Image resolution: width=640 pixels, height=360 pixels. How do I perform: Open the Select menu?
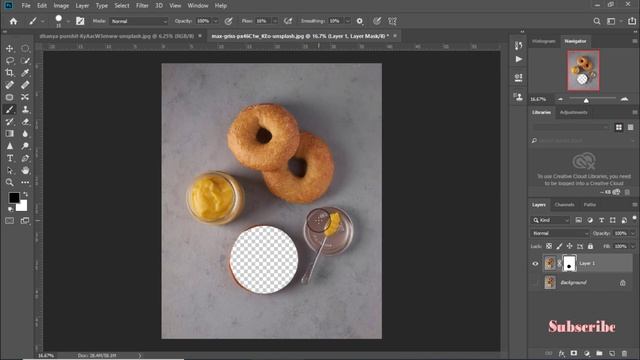tap(122, 6)
